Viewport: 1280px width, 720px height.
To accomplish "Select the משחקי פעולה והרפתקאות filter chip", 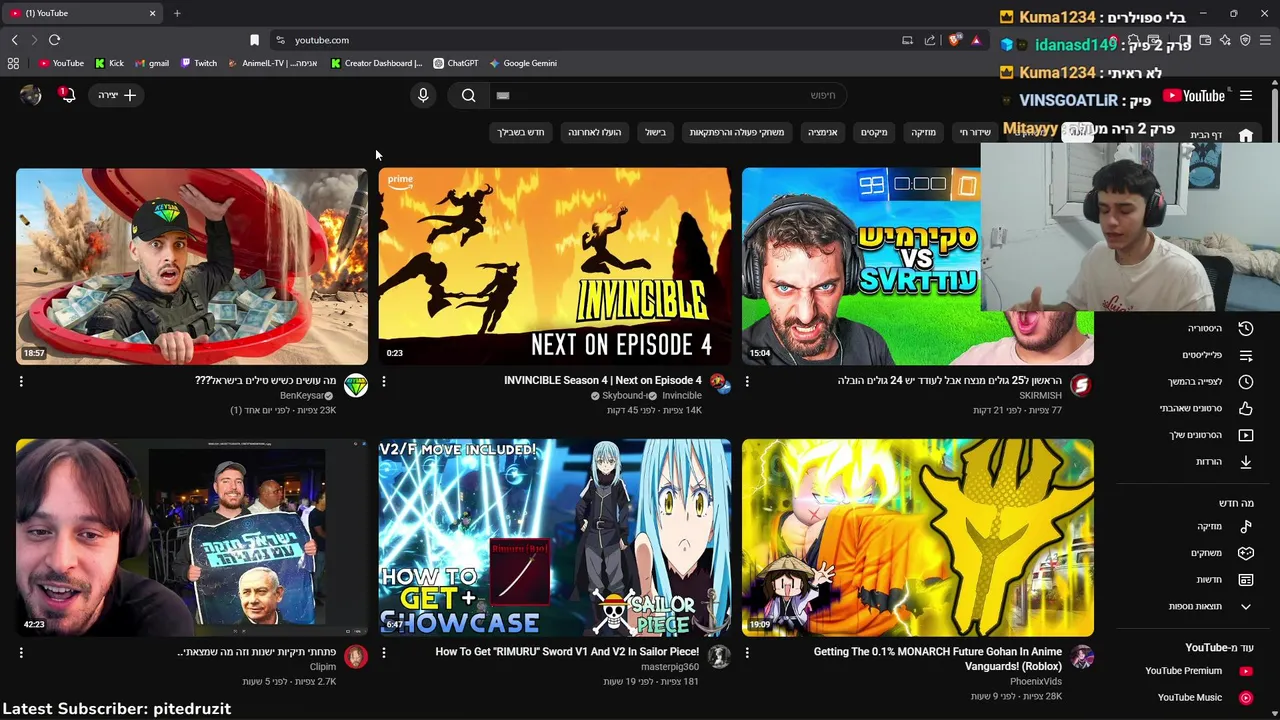I will pyautogui.click(x=737, y=132).
